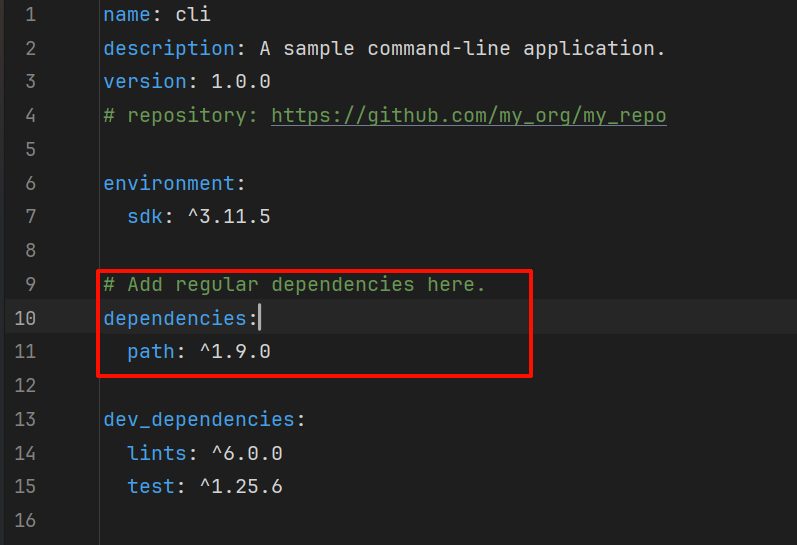
Task: Click the 'name' key on line 1
Action: tap(127, 14)
